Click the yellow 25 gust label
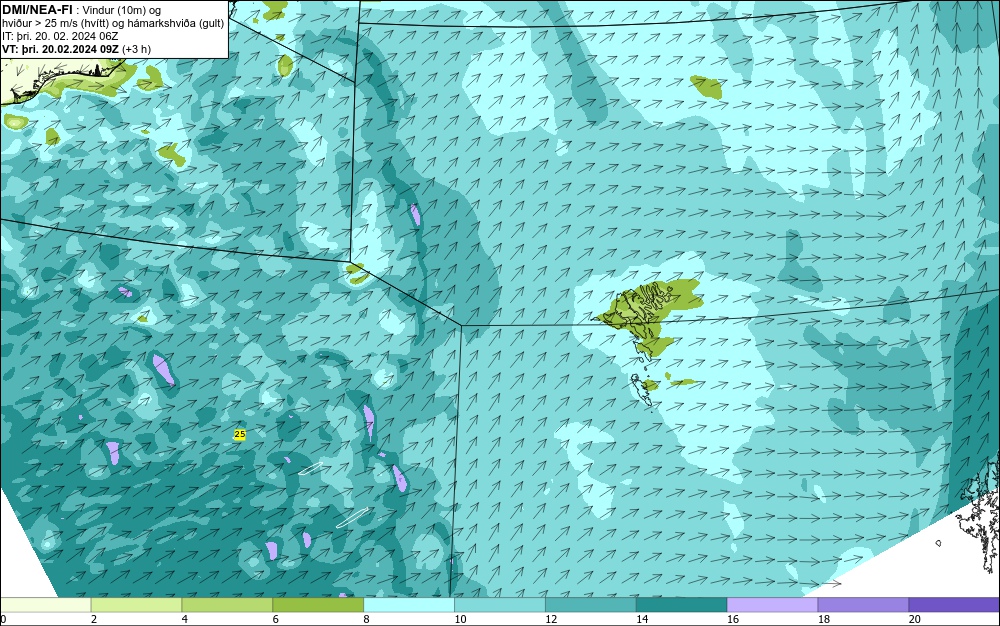This screenshot has height=626, width=1000. tap(240, 434)
